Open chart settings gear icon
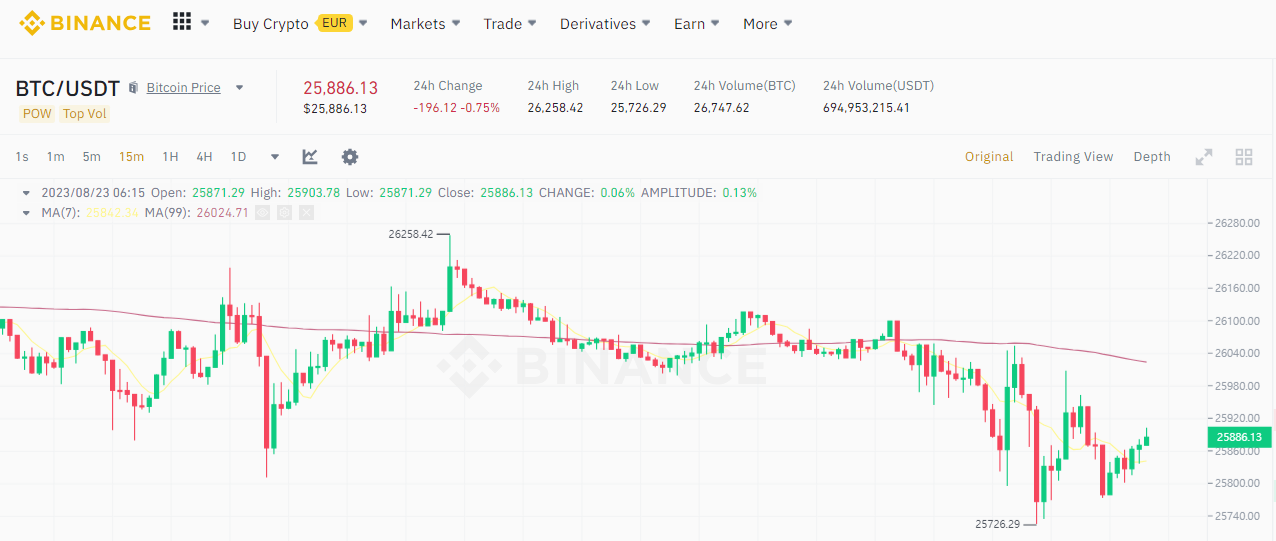Viewport: 1276px width, 541px height. pos(349,157)
